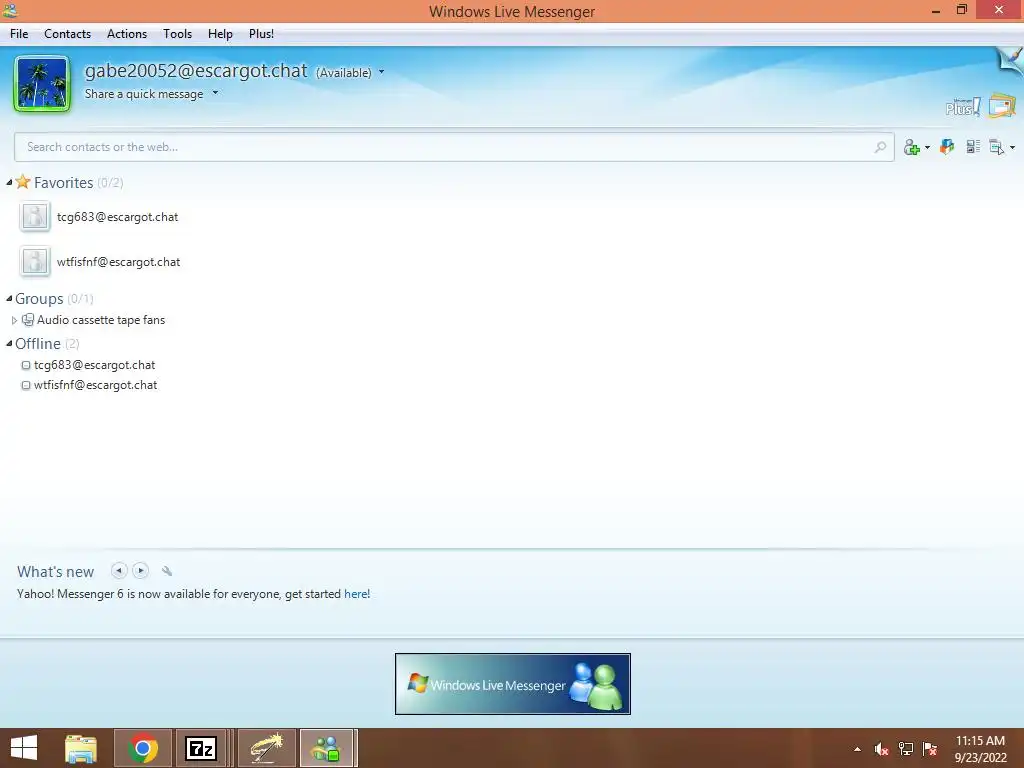Image resolution: width=1024 pixels, height=768 pixels.
Task: Open the Add a contact dropdown arrow
Action: 927,148
